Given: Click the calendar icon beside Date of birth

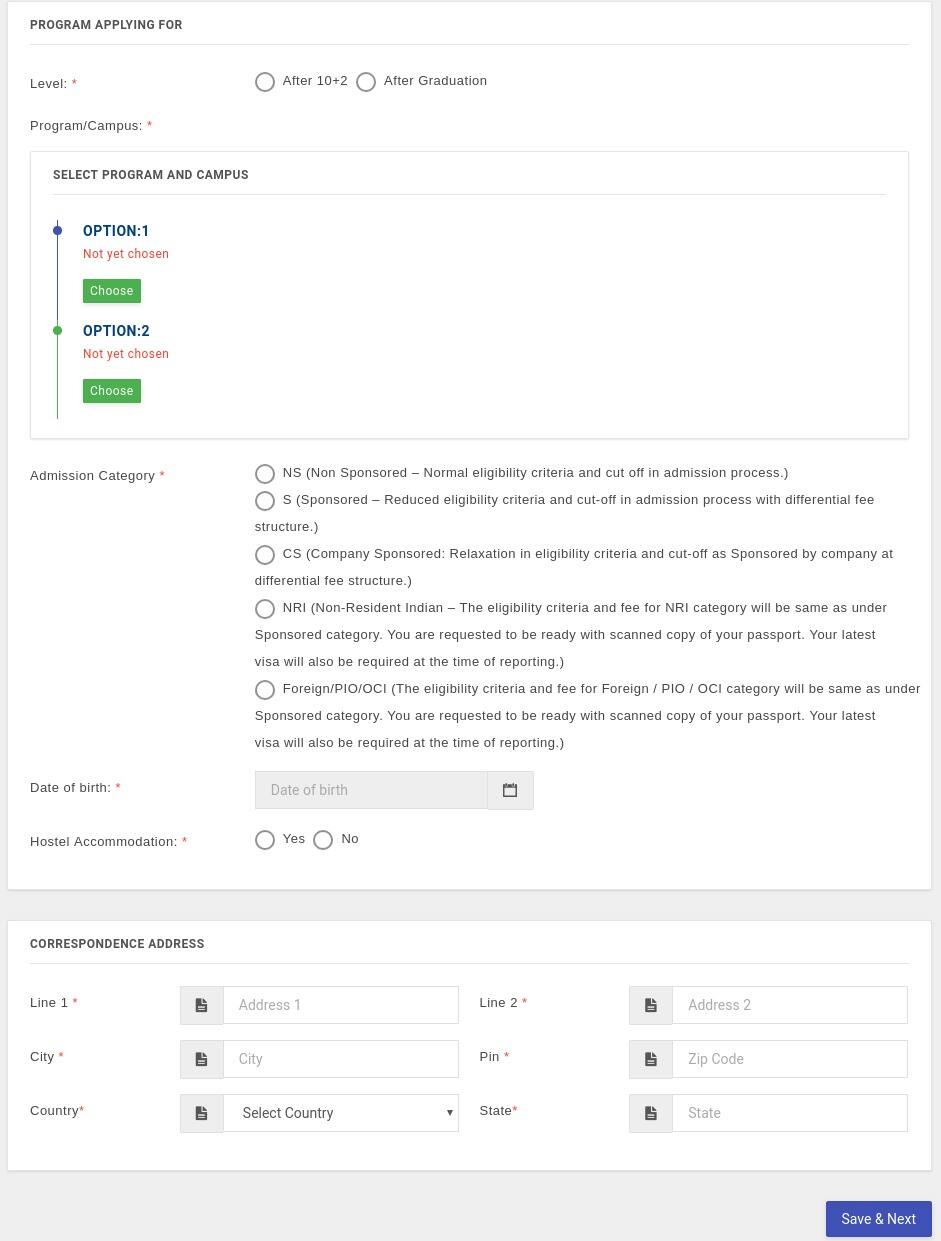Looking at the screenshot, I should tap(510, 790).
